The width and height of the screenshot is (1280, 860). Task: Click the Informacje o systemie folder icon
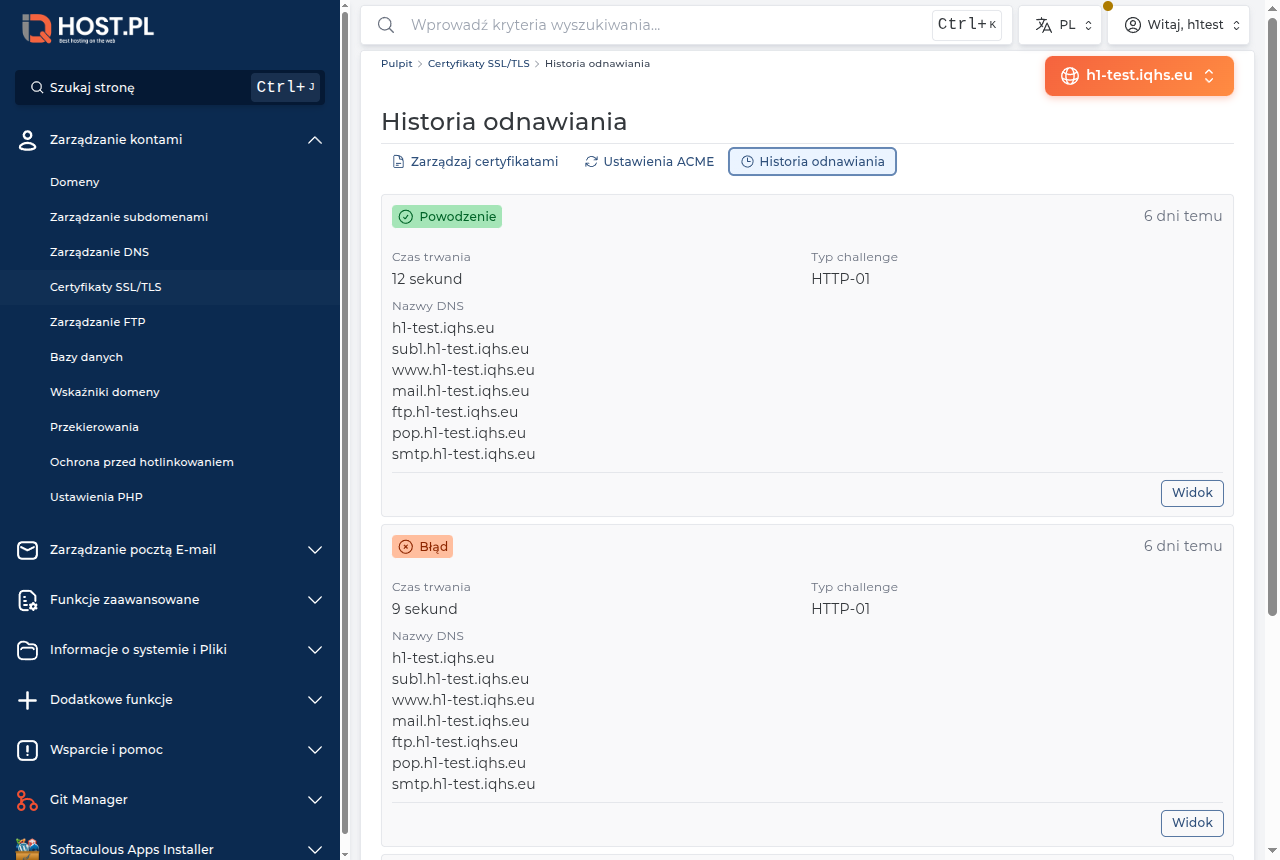tap(28, 650)
